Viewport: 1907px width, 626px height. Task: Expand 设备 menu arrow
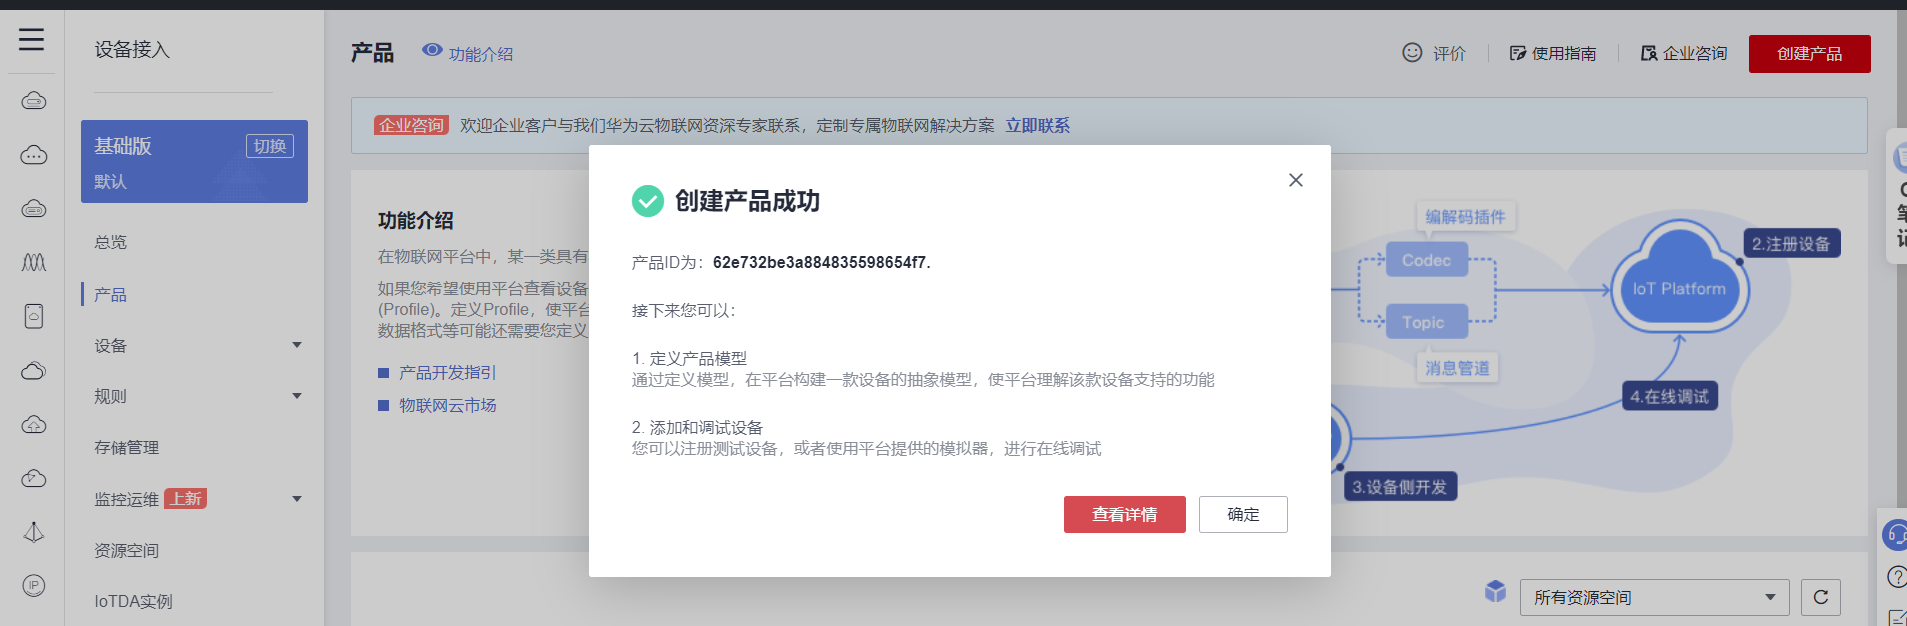297,345
